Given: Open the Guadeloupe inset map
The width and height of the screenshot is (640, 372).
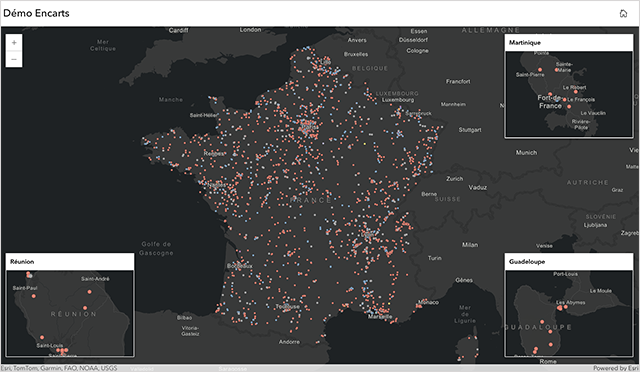Looking at the screenshot, I should (569, 313).
